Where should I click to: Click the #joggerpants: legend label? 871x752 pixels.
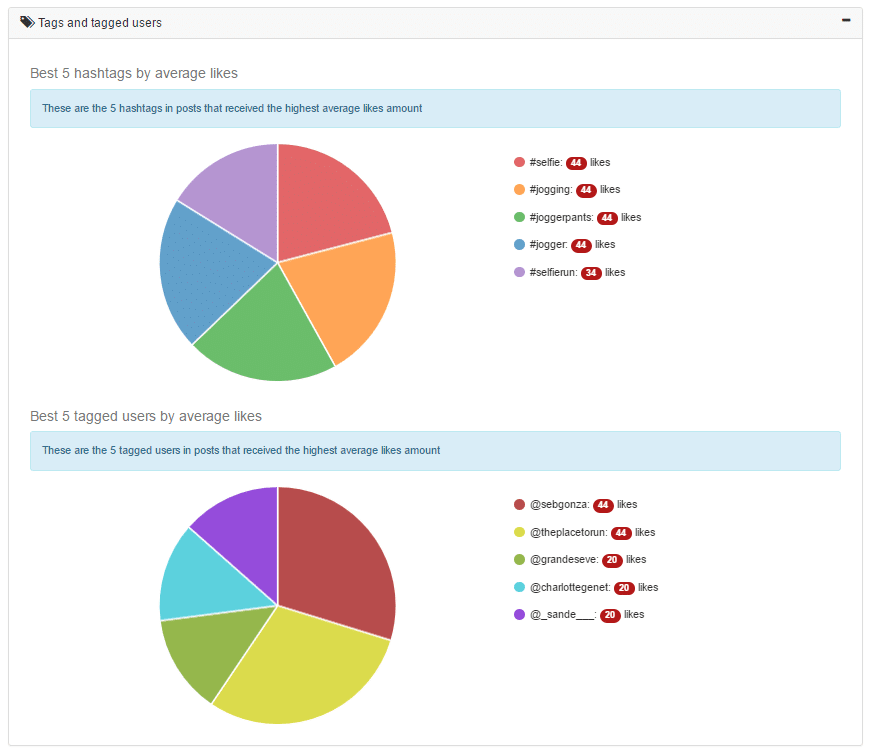point(562,217)
